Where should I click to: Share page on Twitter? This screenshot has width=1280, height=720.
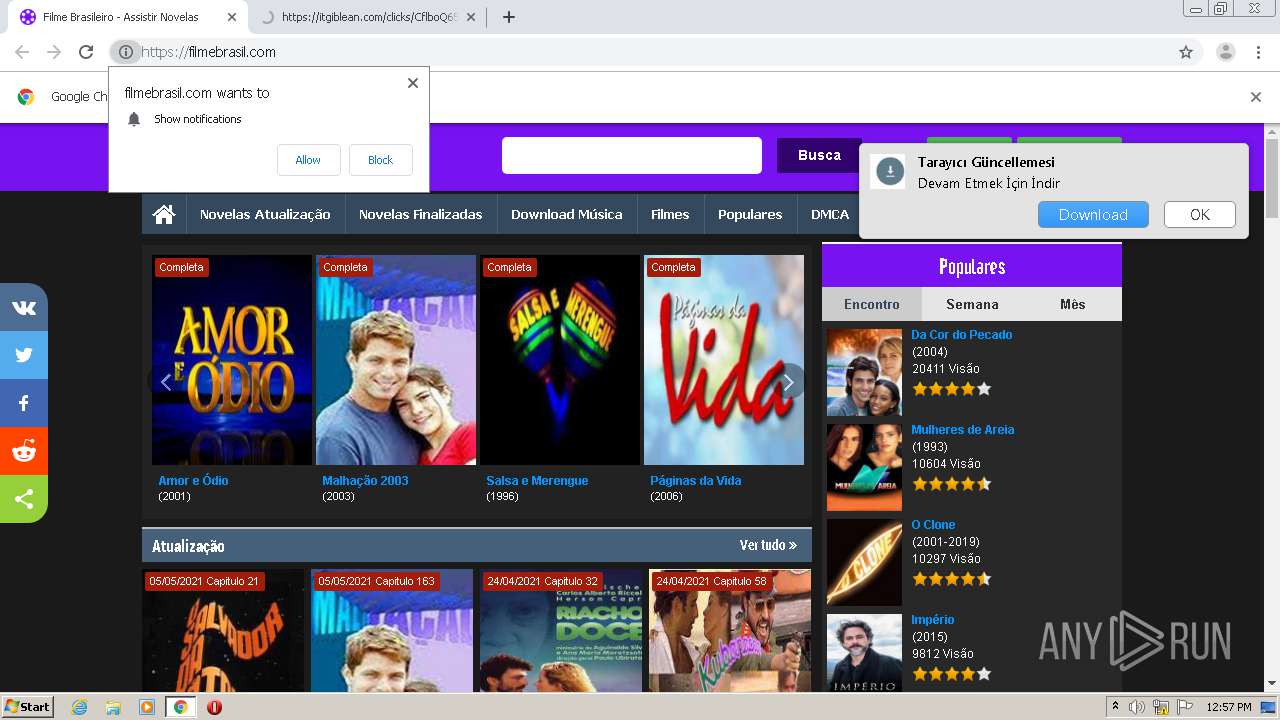coord(24,355)
